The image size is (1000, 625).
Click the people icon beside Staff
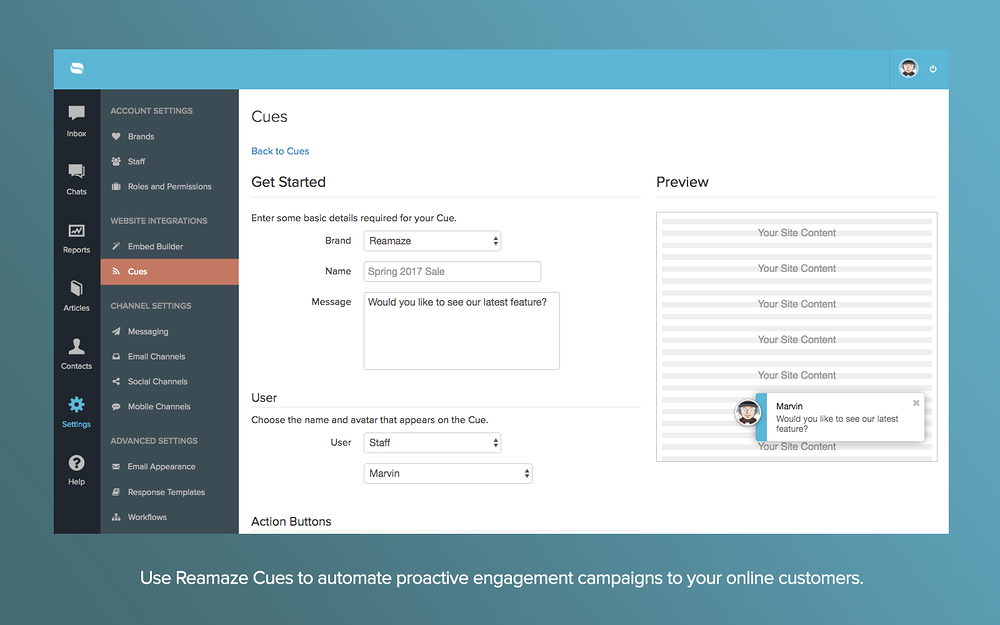tap(116, 161)
